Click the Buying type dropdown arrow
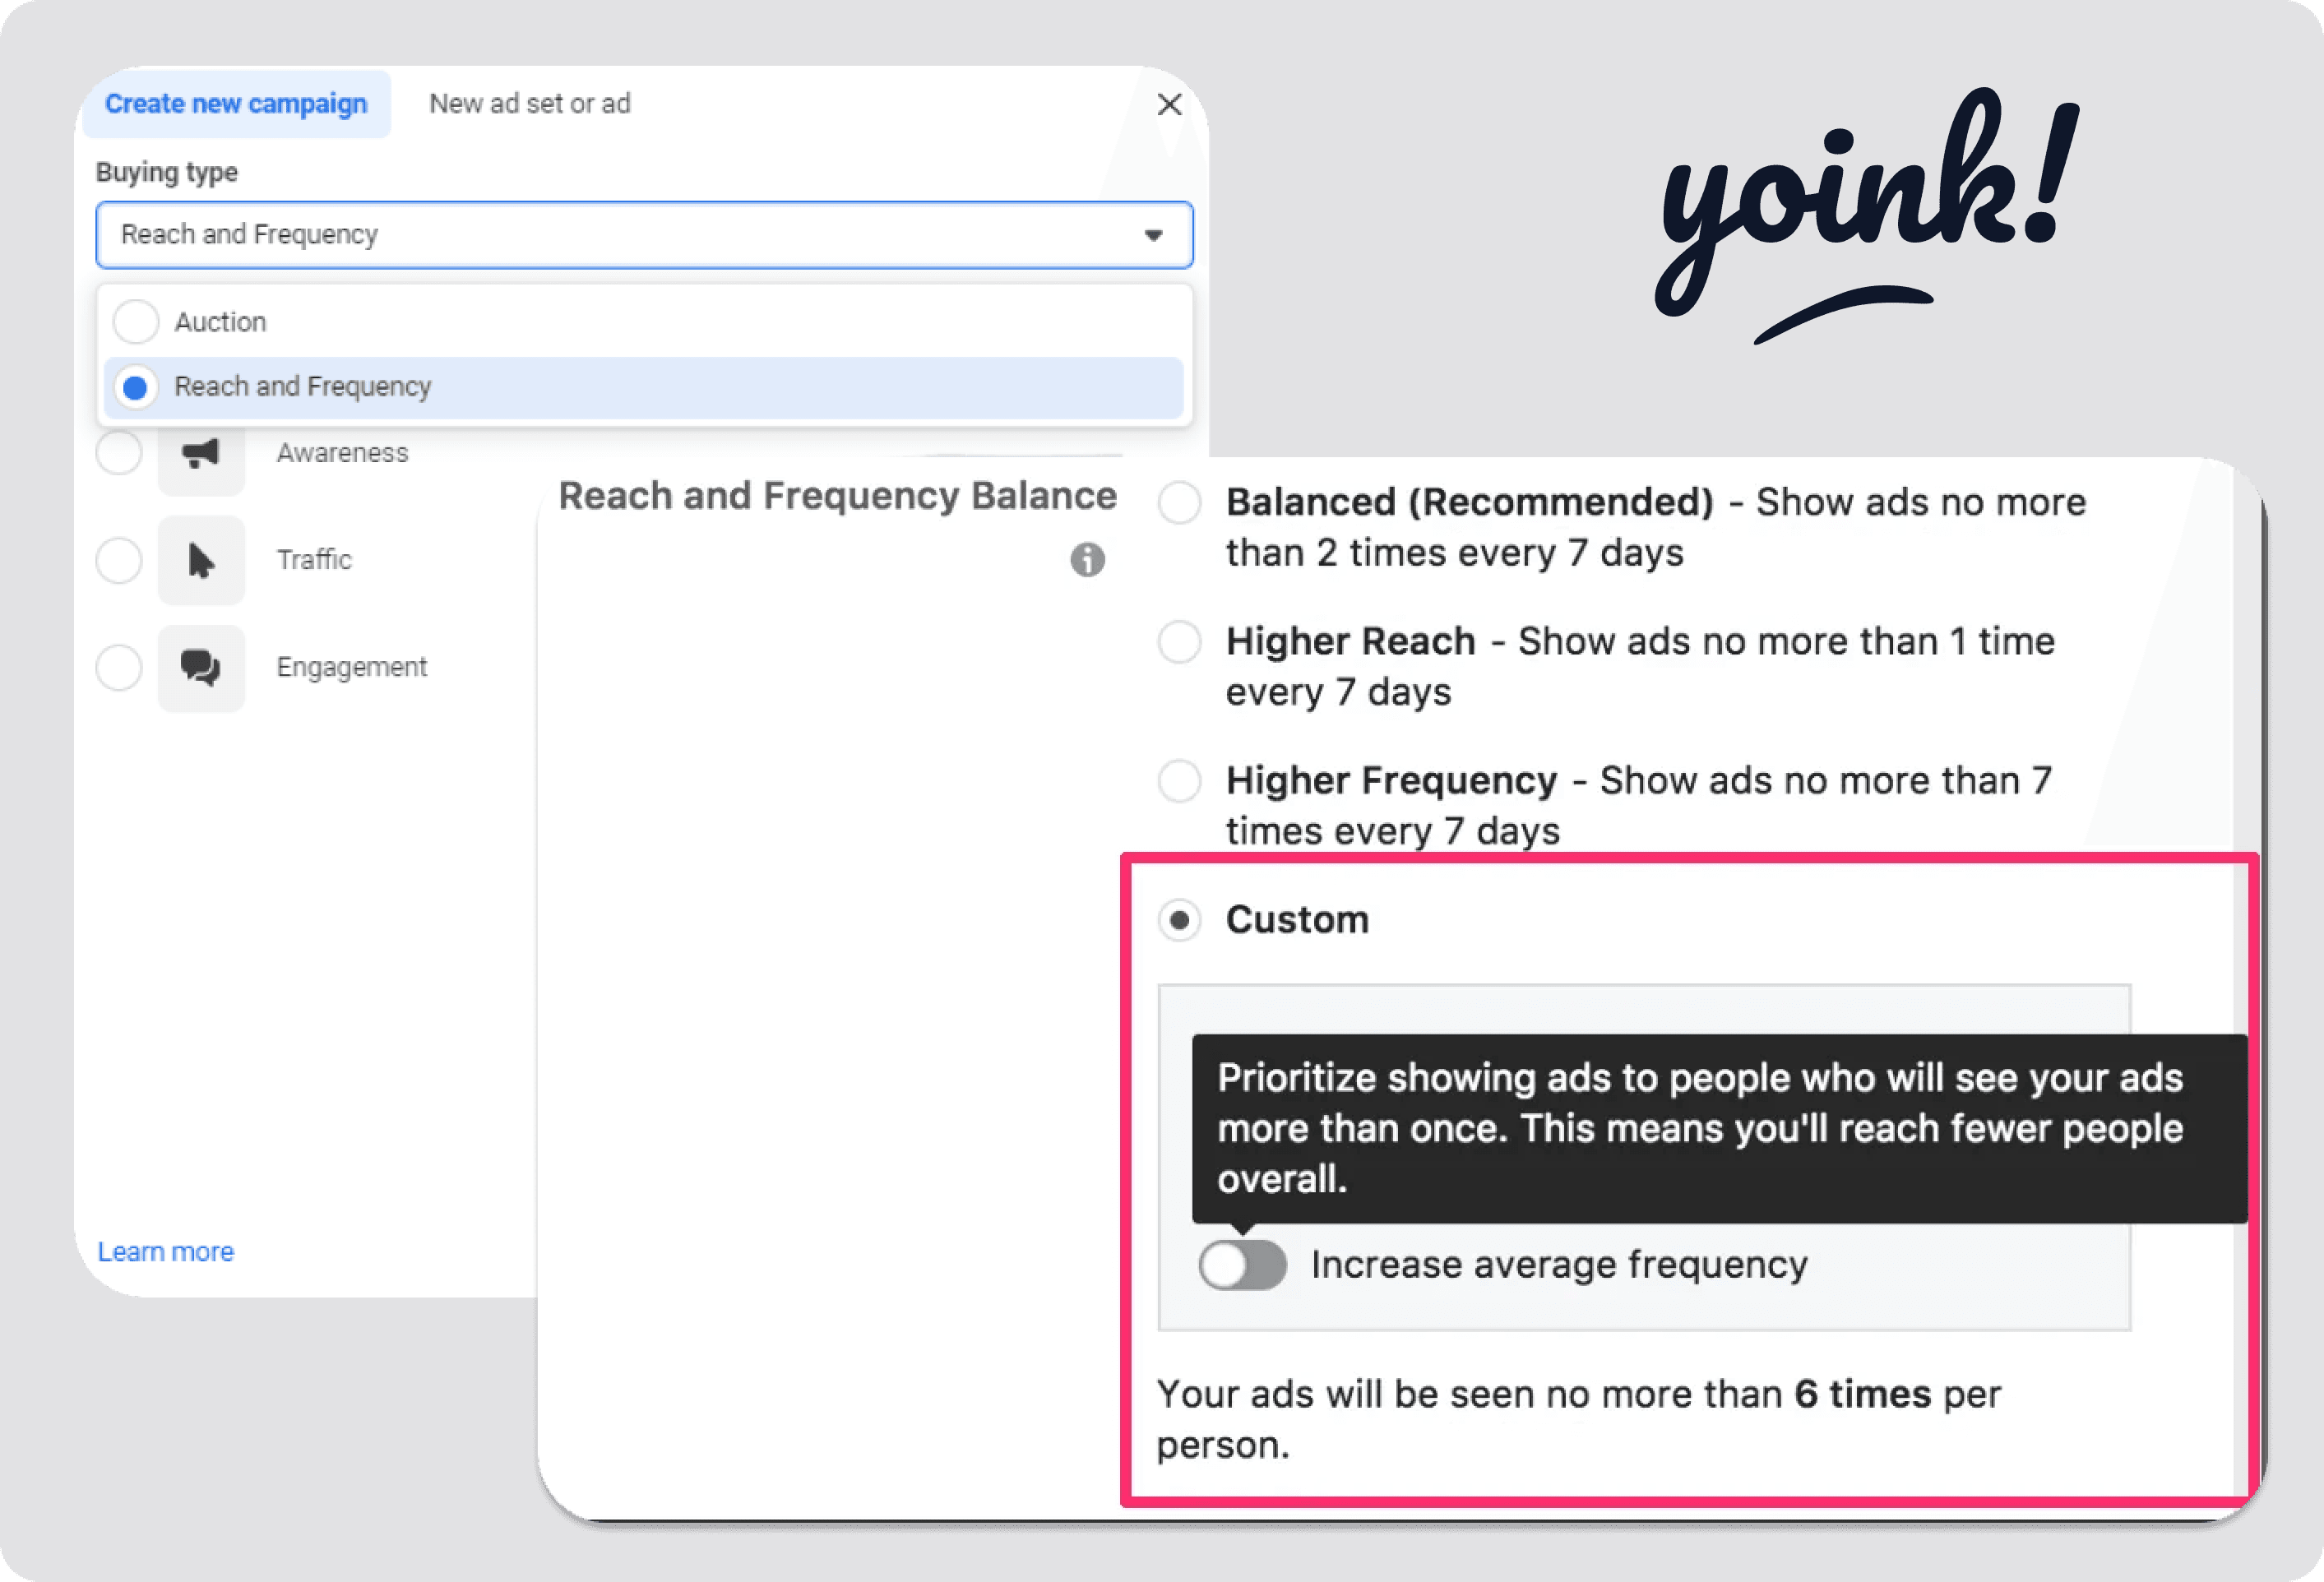This screenshot has width=2324, height=1582. pos(1153,235)
